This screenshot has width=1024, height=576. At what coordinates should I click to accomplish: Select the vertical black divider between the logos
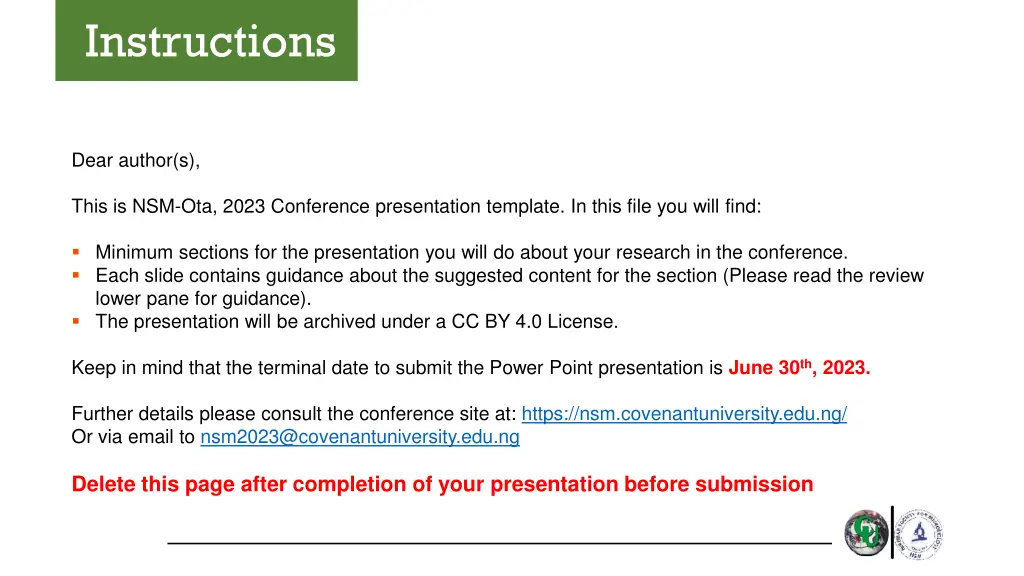click(892, 532)
